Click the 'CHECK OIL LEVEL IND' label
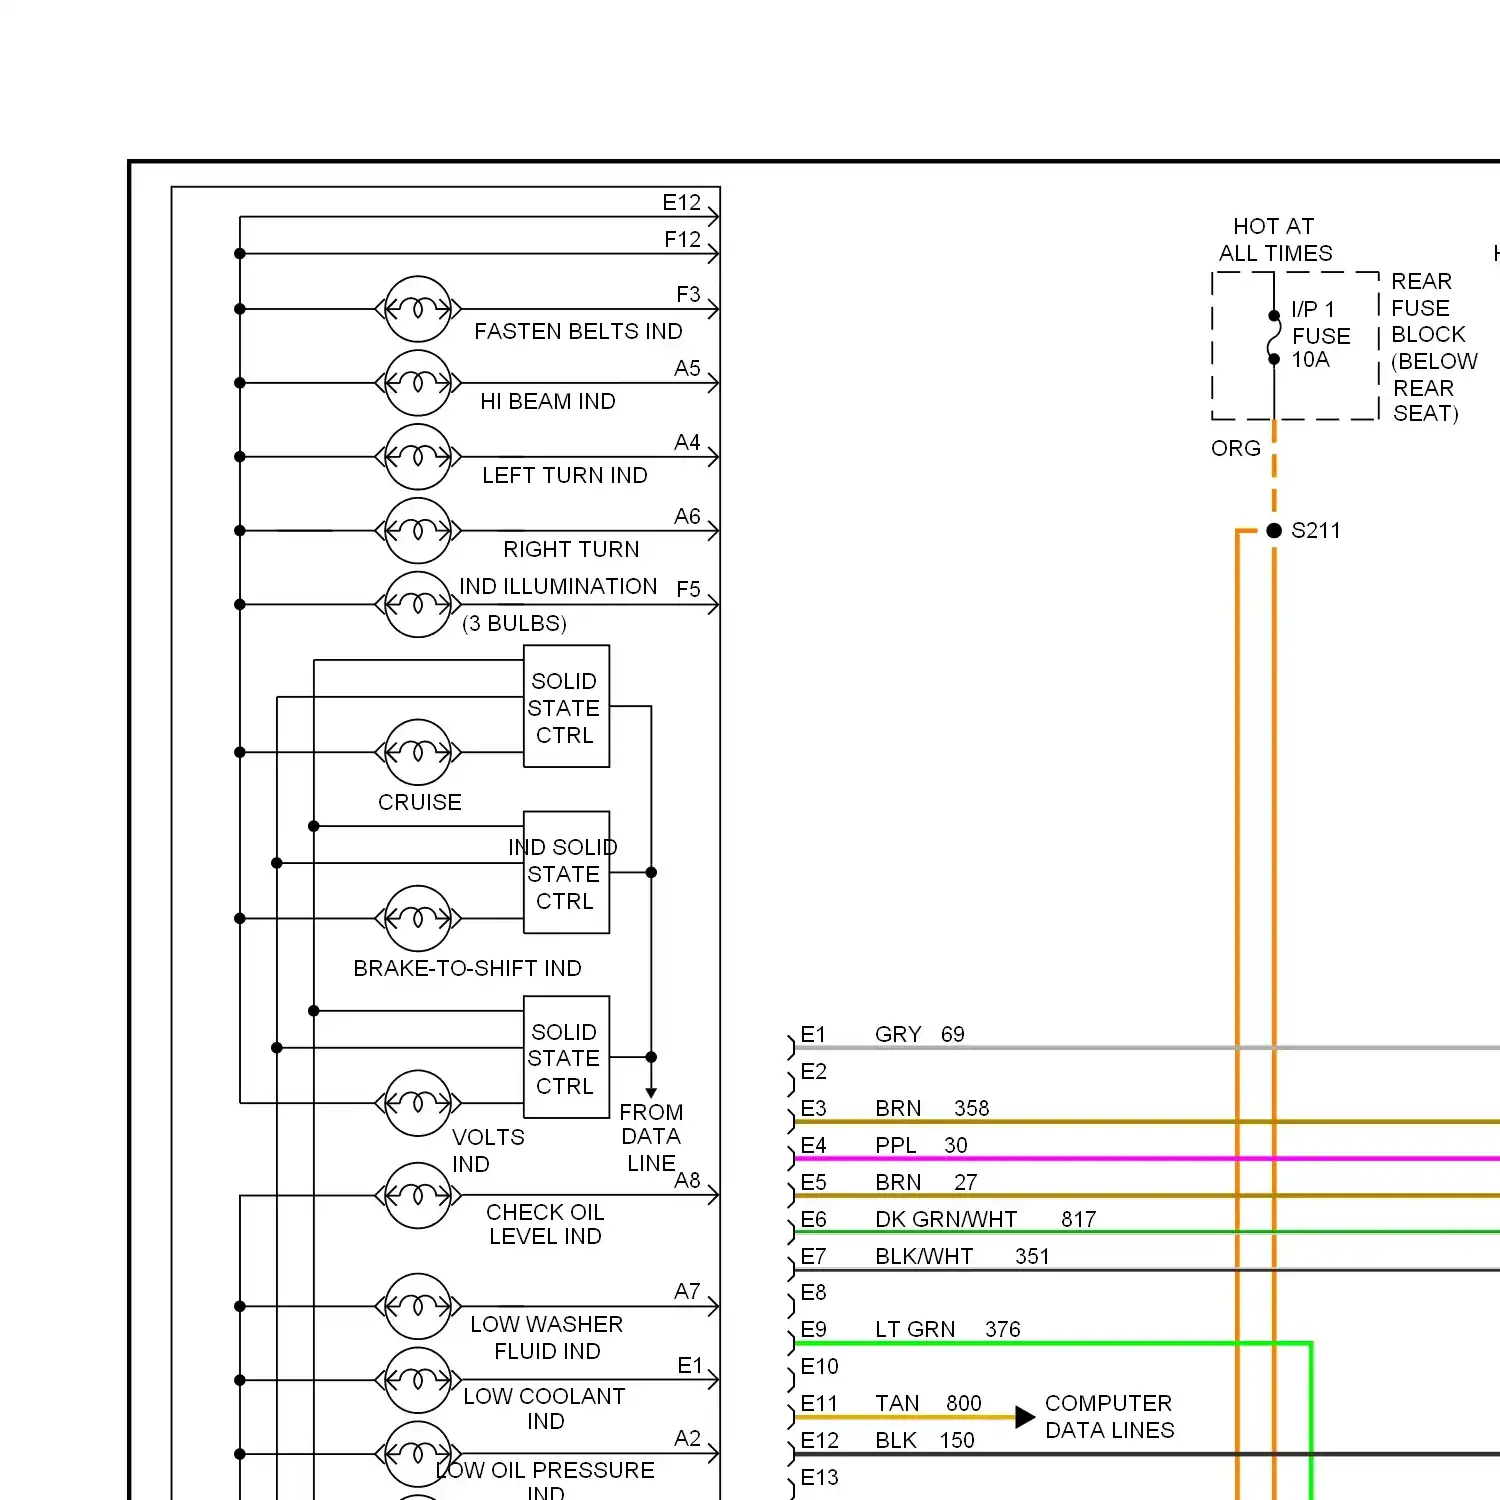Viewport: 1500px width, 1500px height. tap(545, 1224)
